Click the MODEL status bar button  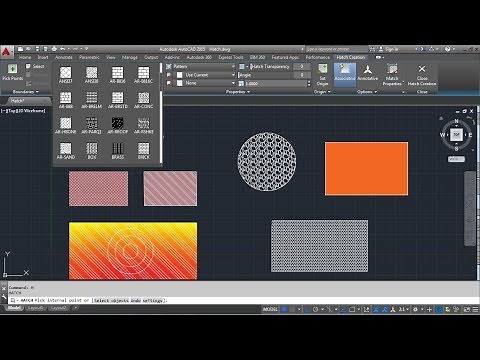coord(270,309)
